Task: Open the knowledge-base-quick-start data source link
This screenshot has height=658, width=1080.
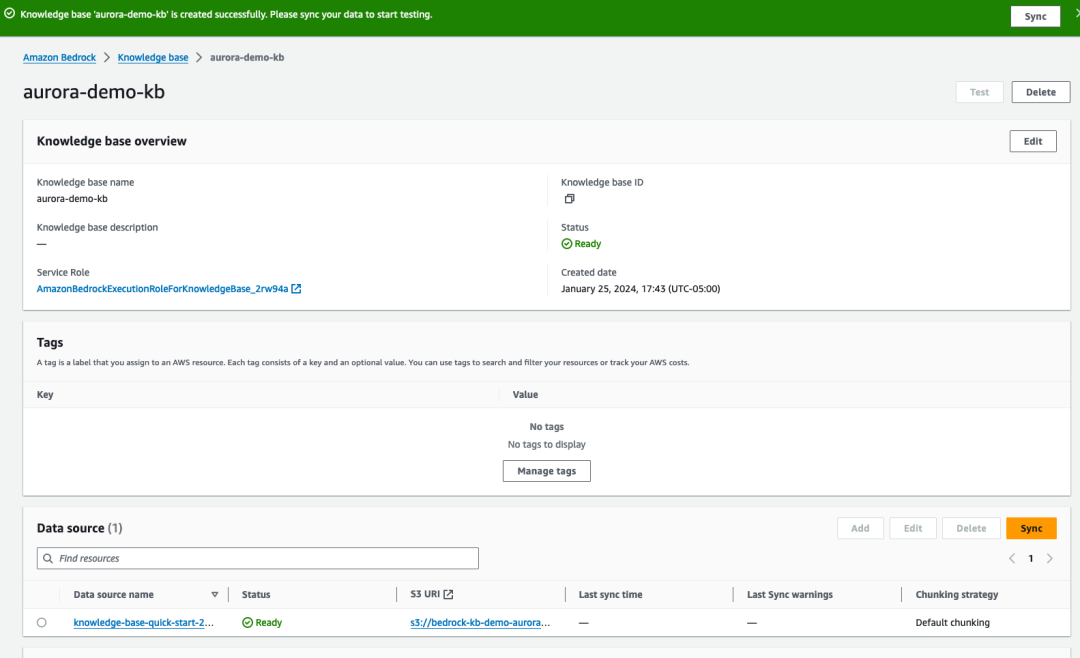Action: [143, 622]
